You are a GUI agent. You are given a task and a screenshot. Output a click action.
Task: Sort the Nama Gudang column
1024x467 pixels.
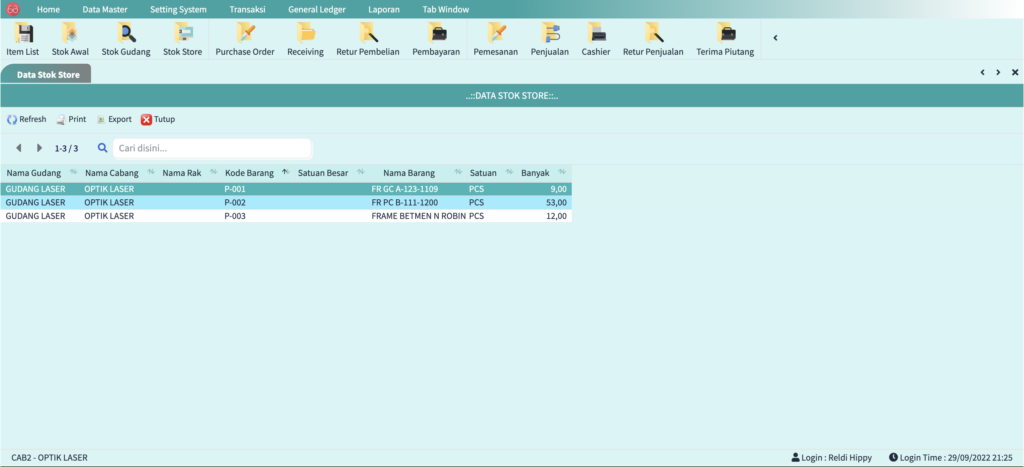coord(73,173)
